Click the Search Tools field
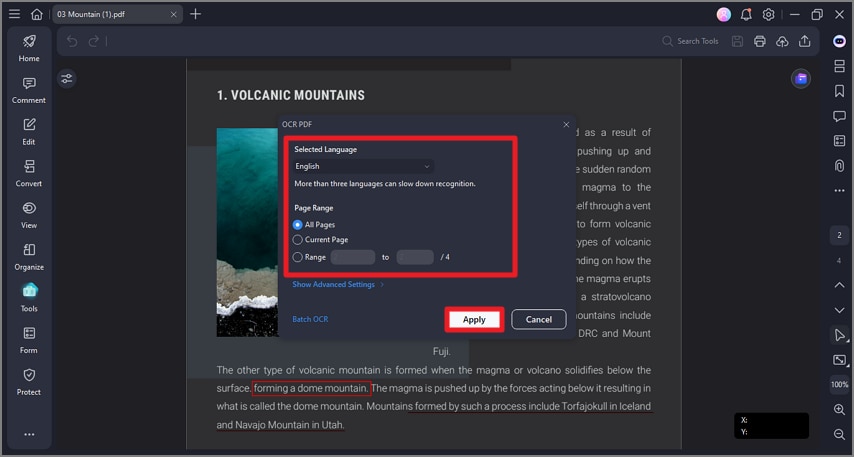Image resolution: width=854 pixels, height=457 pixels. click(x=691, y=41)
